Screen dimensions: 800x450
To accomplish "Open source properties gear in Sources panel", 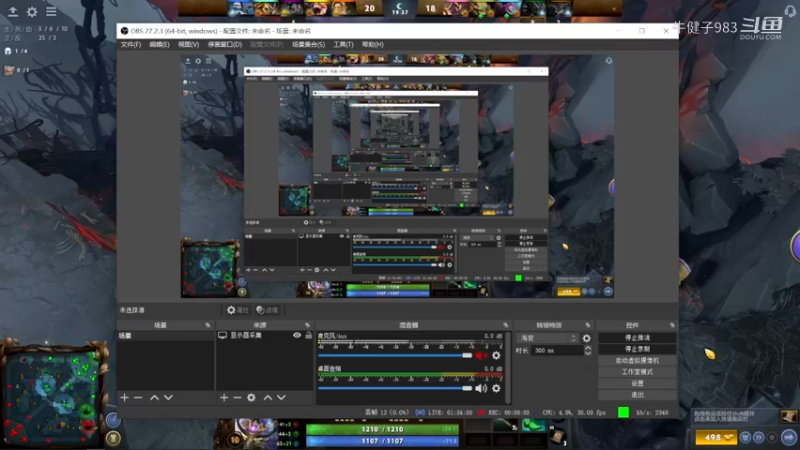I will pos(251,397).
